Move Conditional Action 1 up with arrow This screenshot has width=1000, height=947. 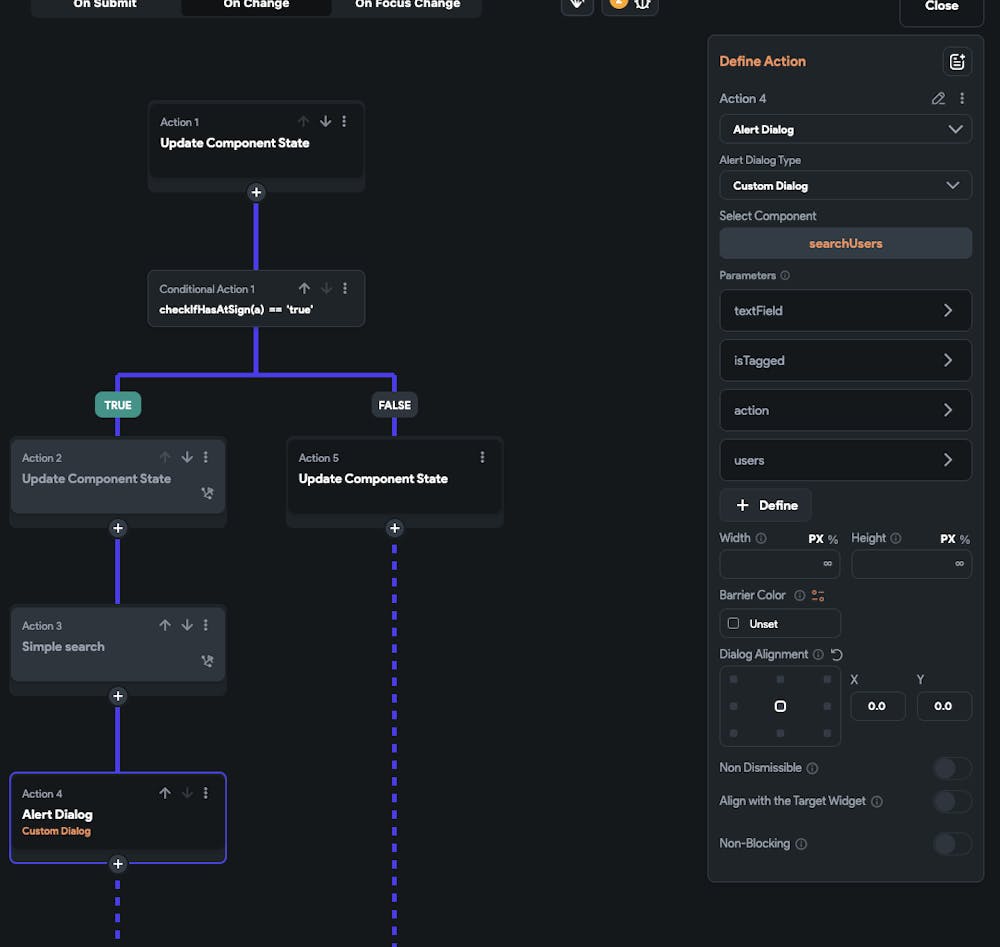304,288
